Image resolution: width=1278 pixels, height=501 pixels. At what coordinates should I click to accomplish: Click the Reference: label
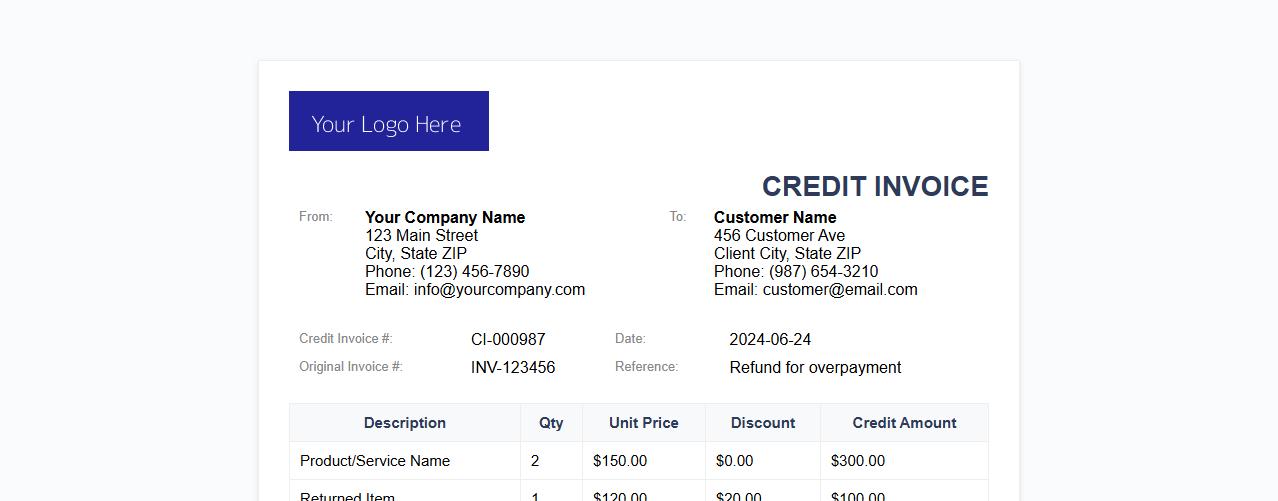pos(646,366)
